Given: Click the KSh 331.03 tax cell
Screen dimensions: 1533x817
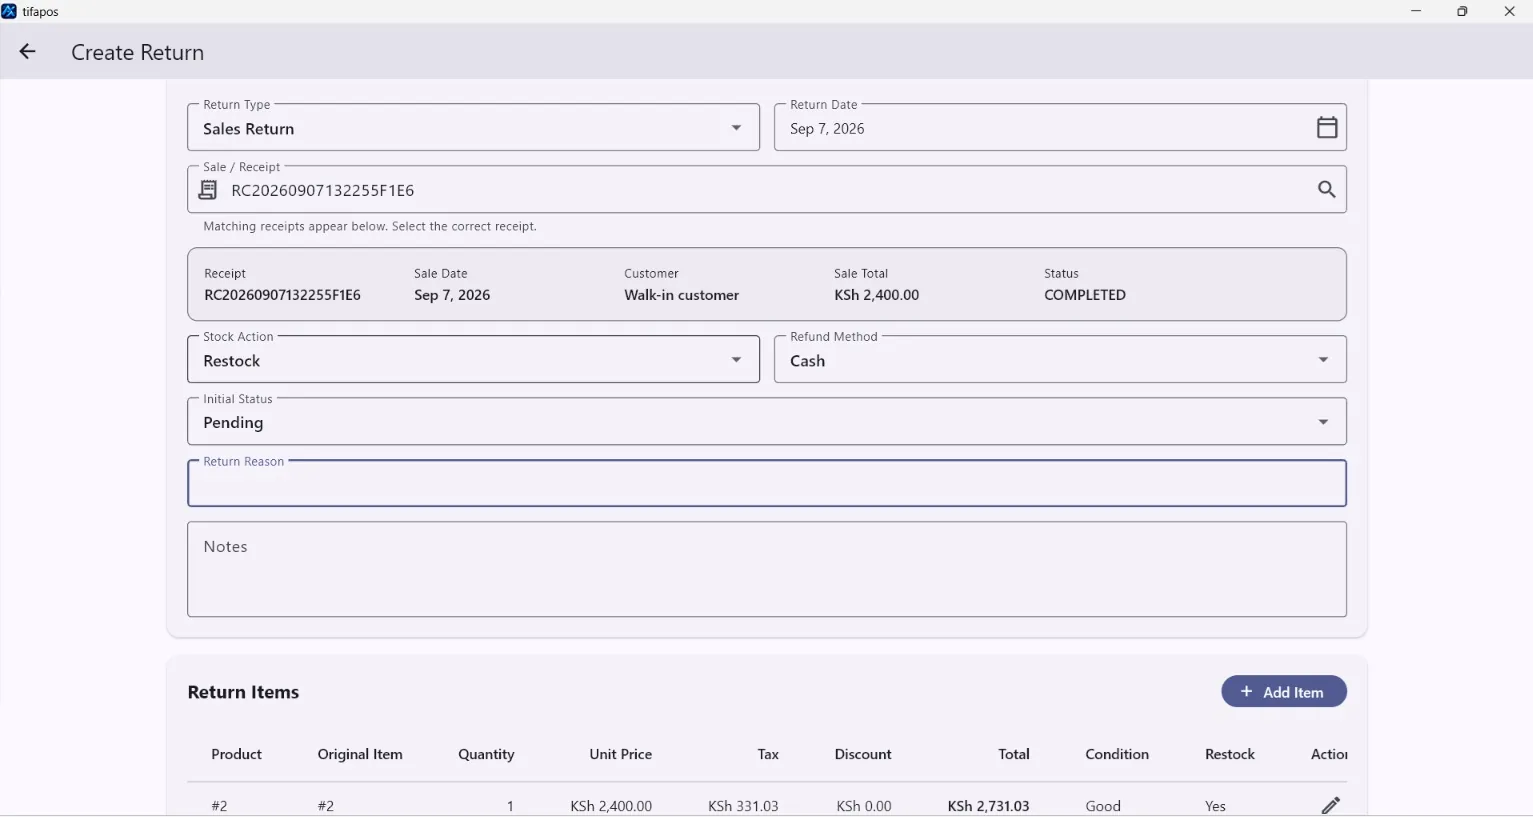Looking at the screenshot, I should [743, 806].
